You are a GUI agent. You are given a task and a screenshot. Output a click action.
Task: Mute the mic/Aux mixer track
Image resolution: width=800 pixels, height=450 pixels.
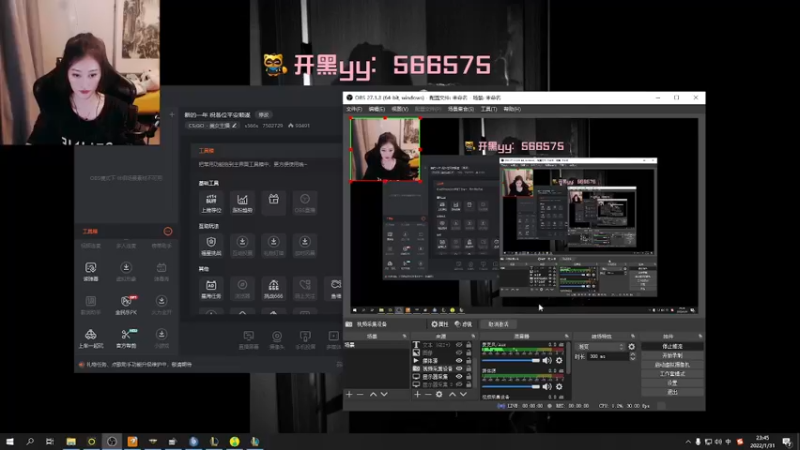pos(547,360)
